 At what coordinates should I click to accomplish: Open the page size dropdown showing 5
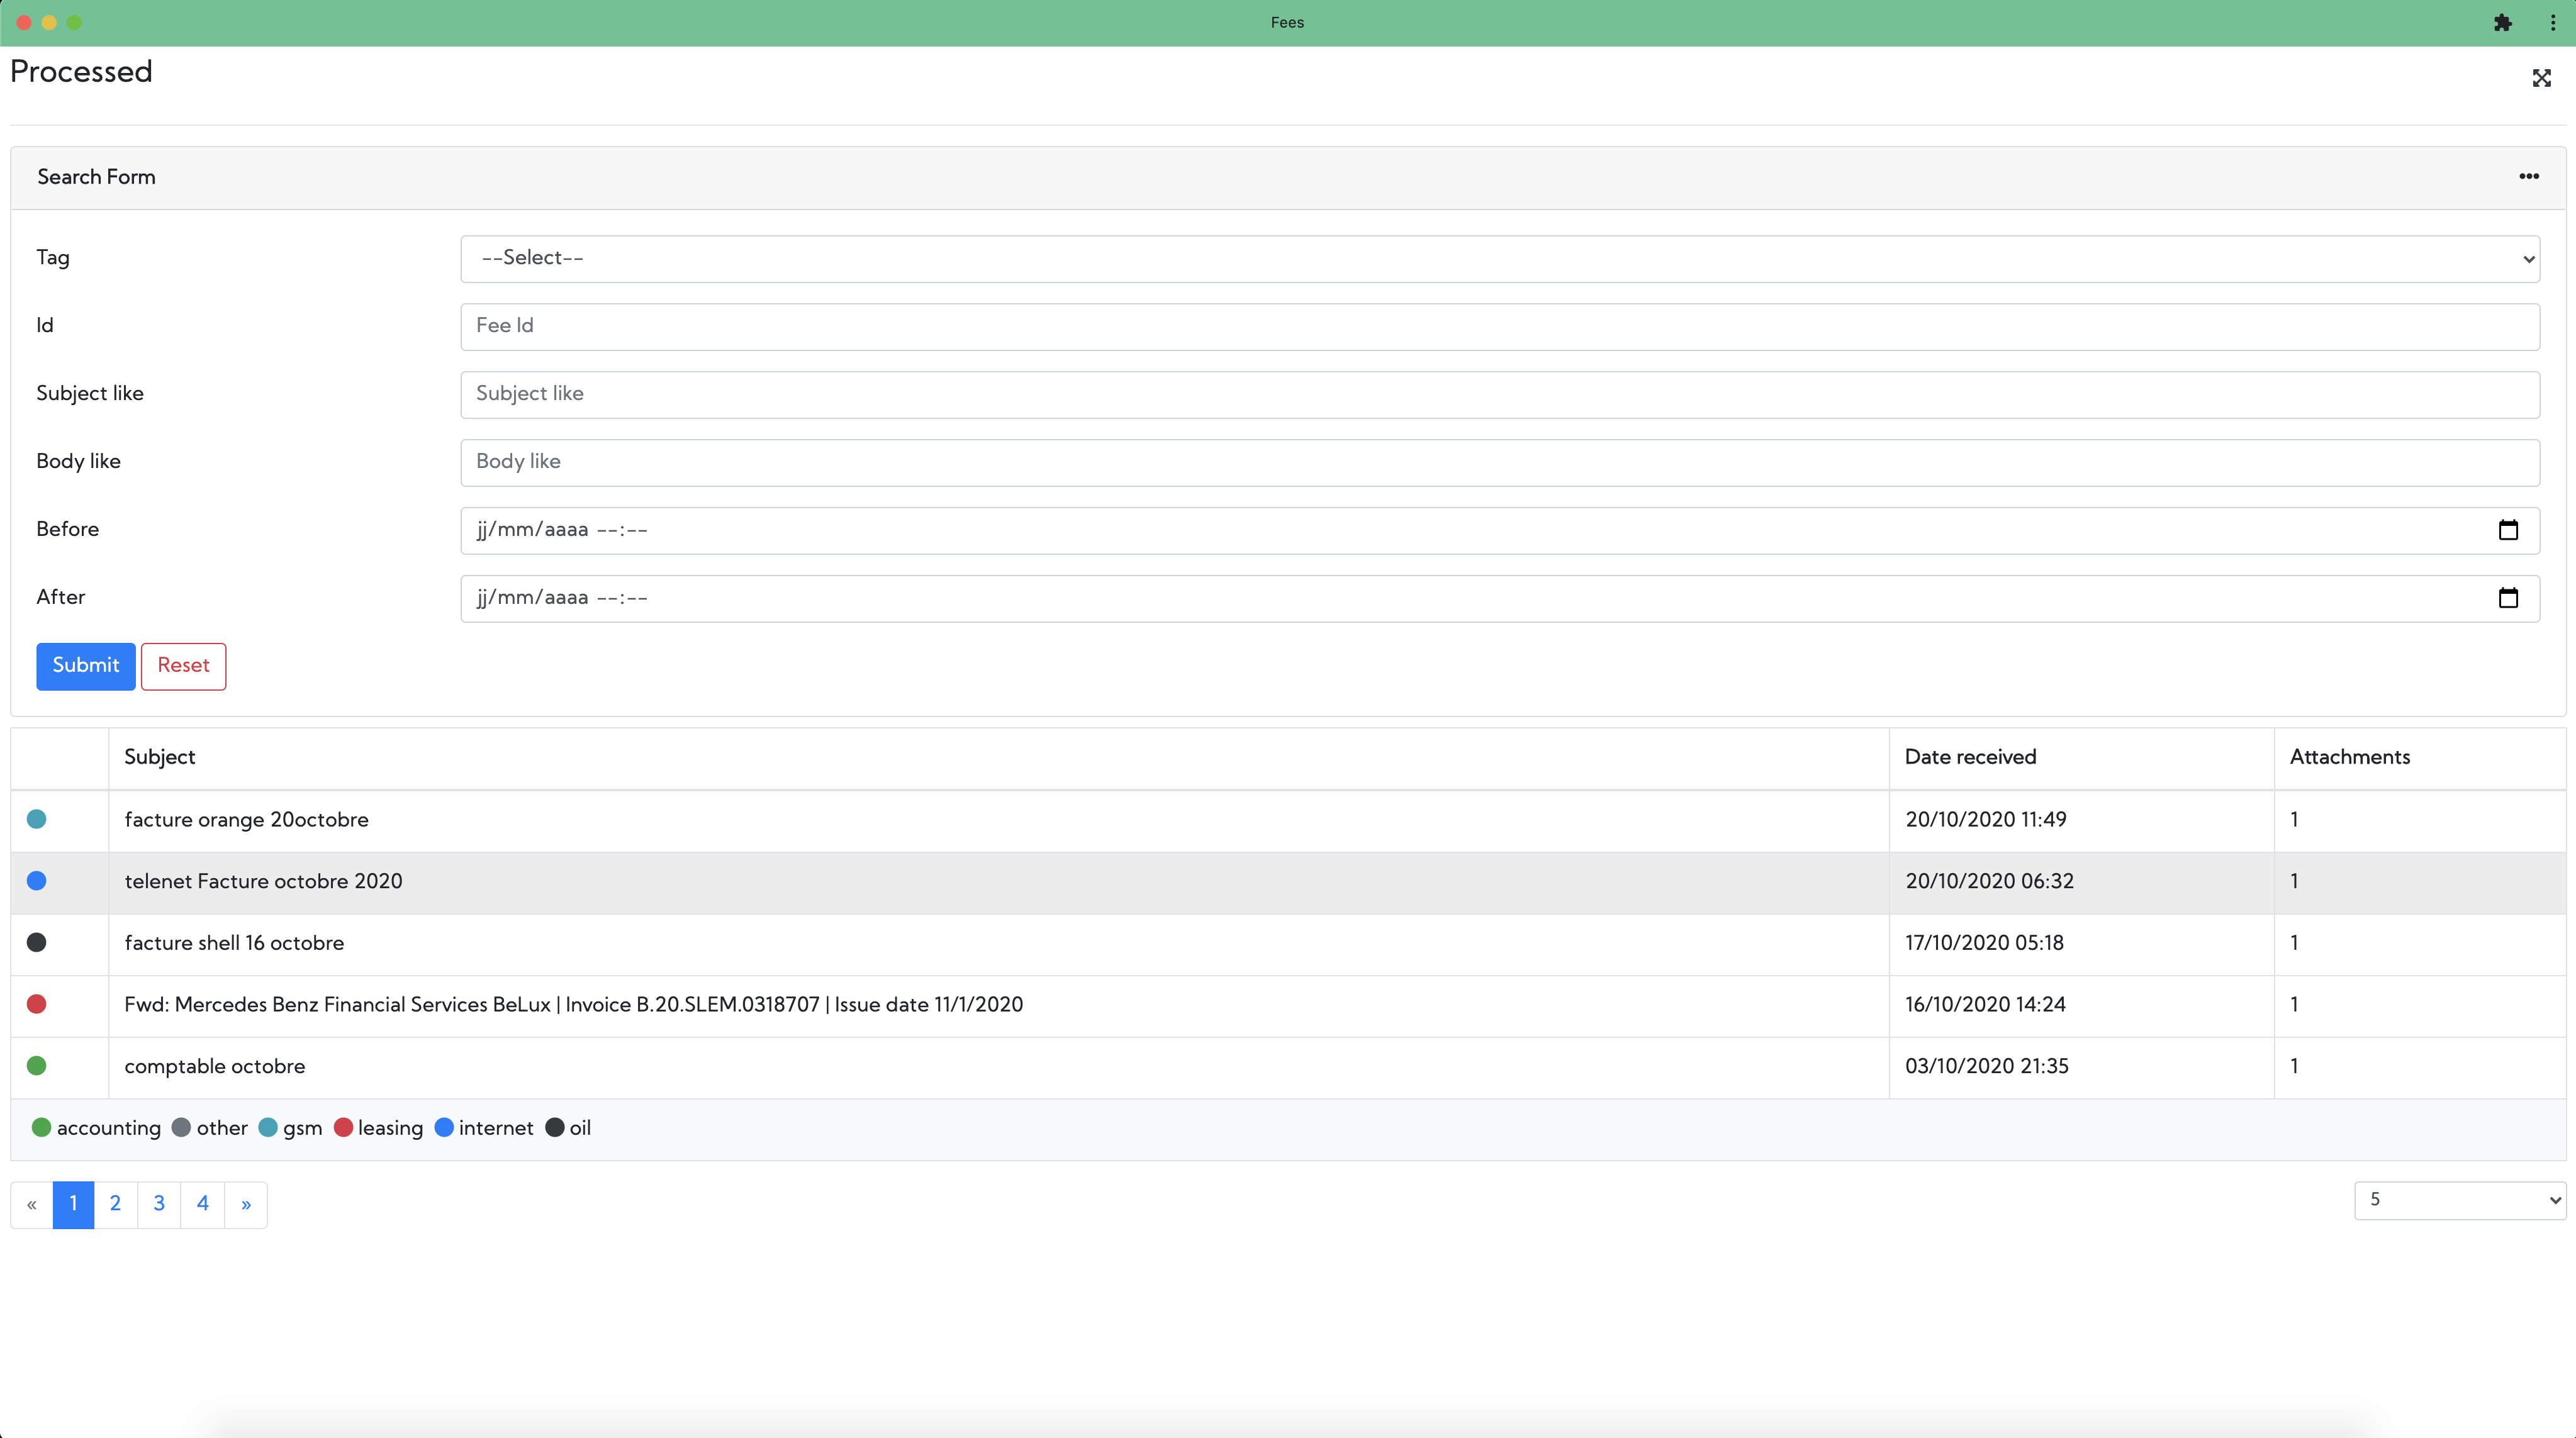(x=2460, y=1200)
